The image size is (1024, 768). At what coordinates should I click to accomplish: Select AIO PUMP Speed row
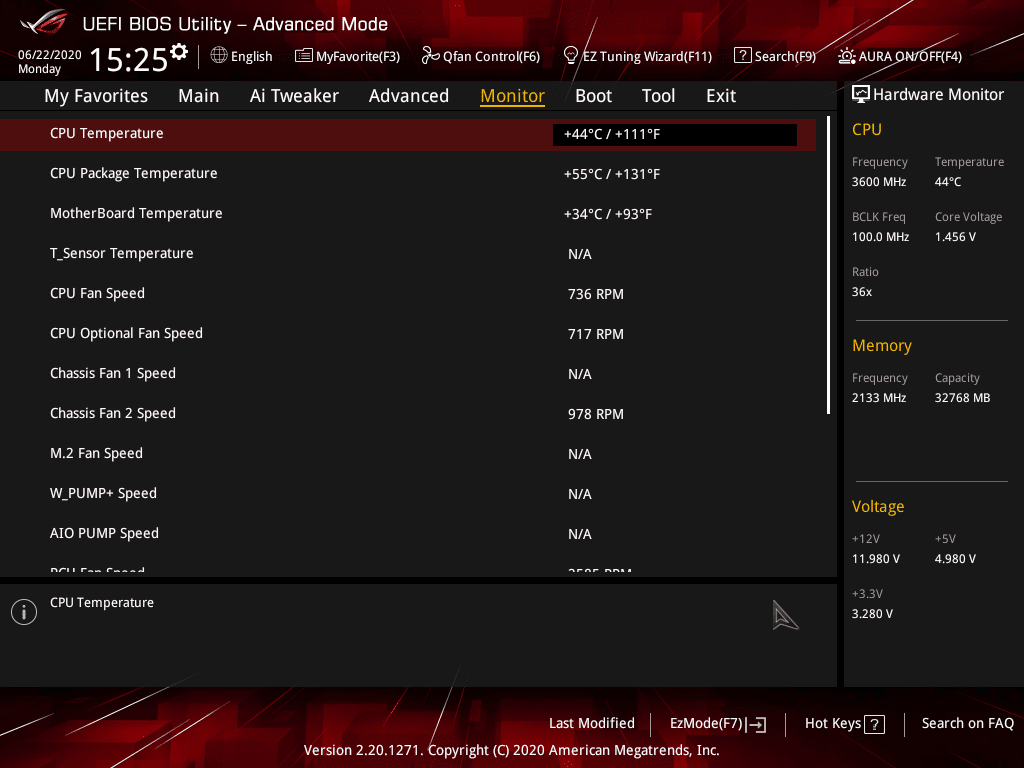408,534
